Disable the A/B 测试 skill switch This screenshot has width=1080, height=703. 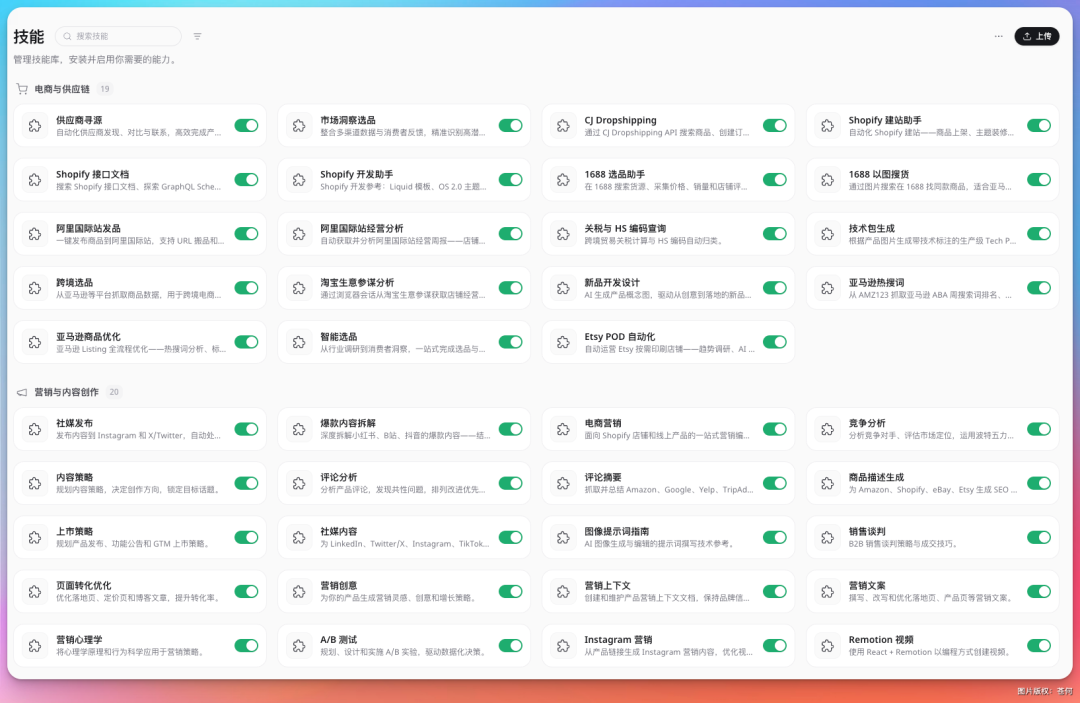510,645
